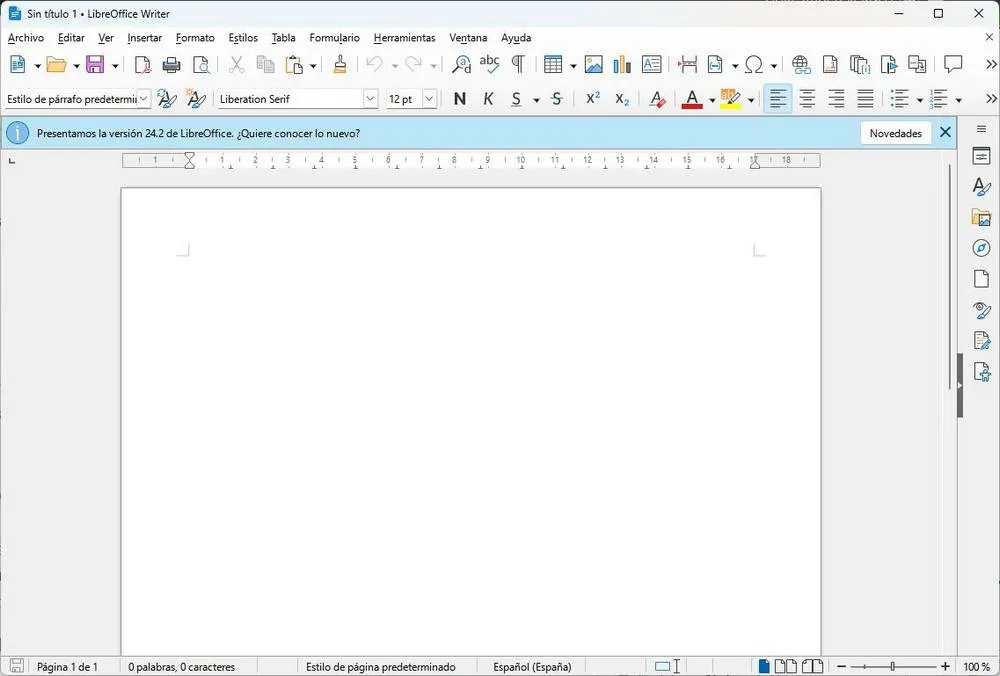The height and width of the screenshot is (676, 1000).
Task: Open the Navigator from the sidebar
Action: coord(981,247)
